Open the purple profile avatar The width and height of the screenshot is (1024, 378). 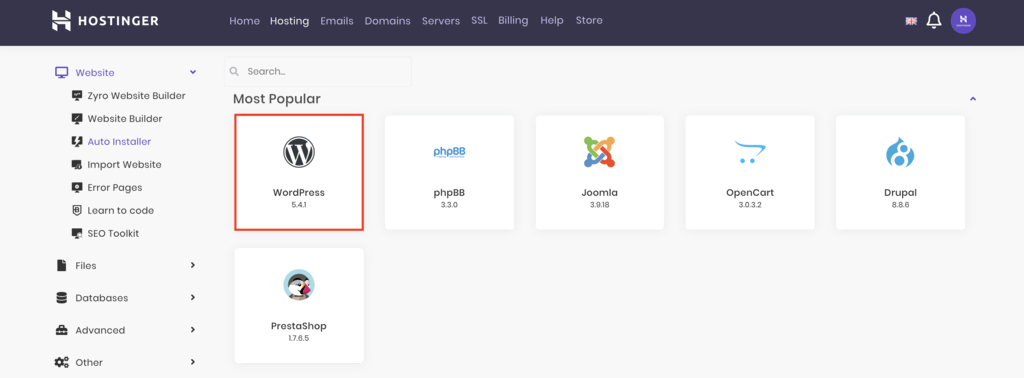pos(963,21)
